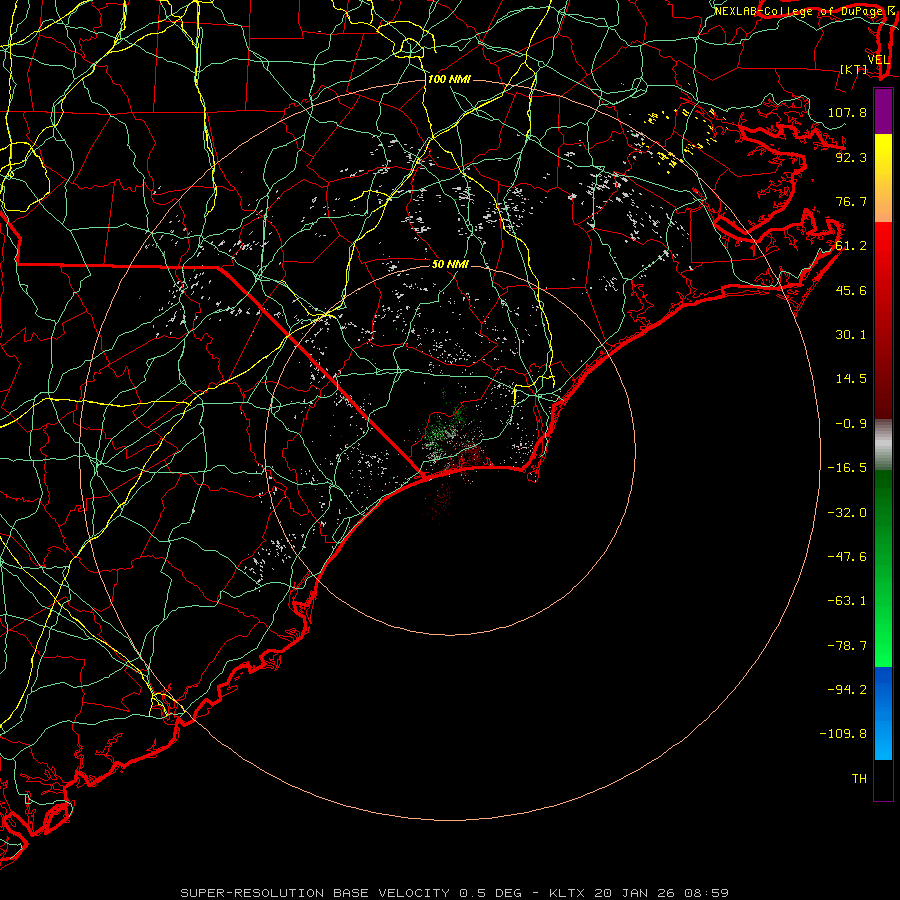This screenshot has width=900, height=900.
Task: Select the 30.1 velocity scale value
Action: [x=851, y=335]
